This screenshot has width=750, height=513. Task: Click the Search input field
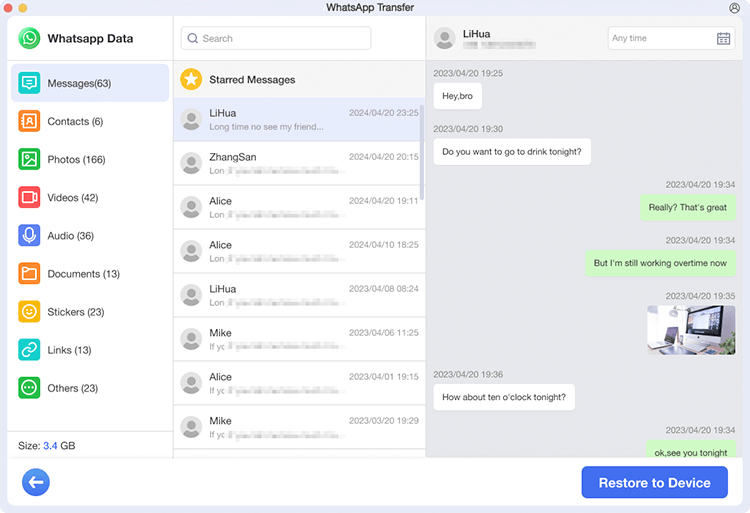(x=276, y=38)
